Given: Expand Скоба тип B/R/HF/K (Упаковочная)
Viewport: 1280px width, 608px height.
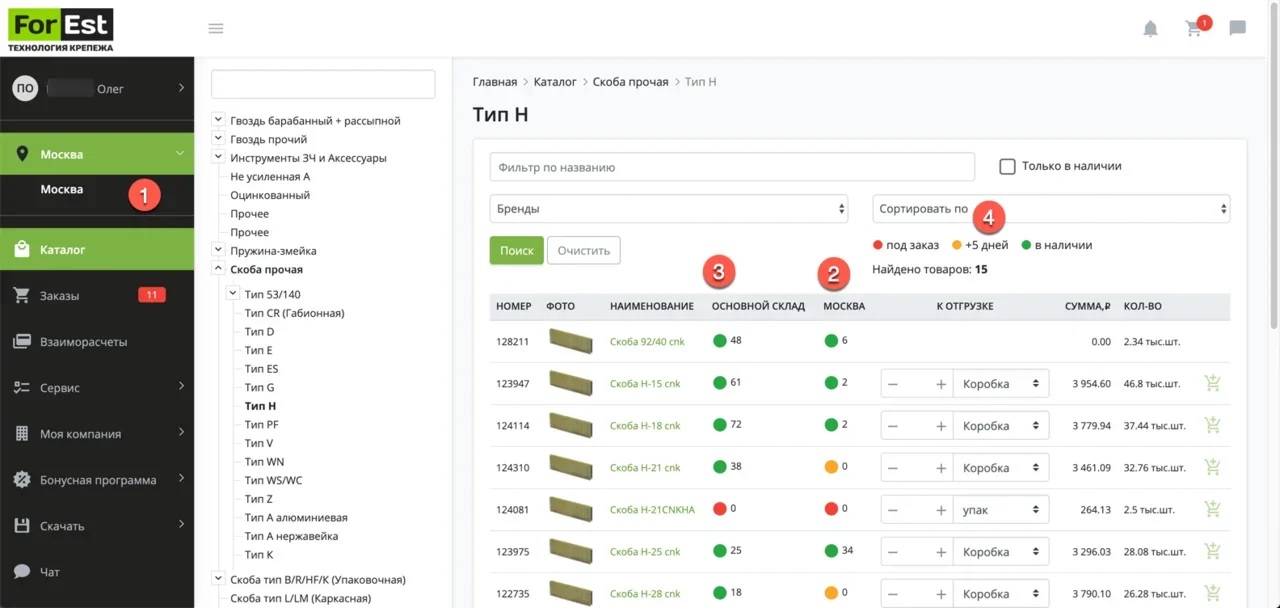Looking at the screenshot, I should coord(218,579).
